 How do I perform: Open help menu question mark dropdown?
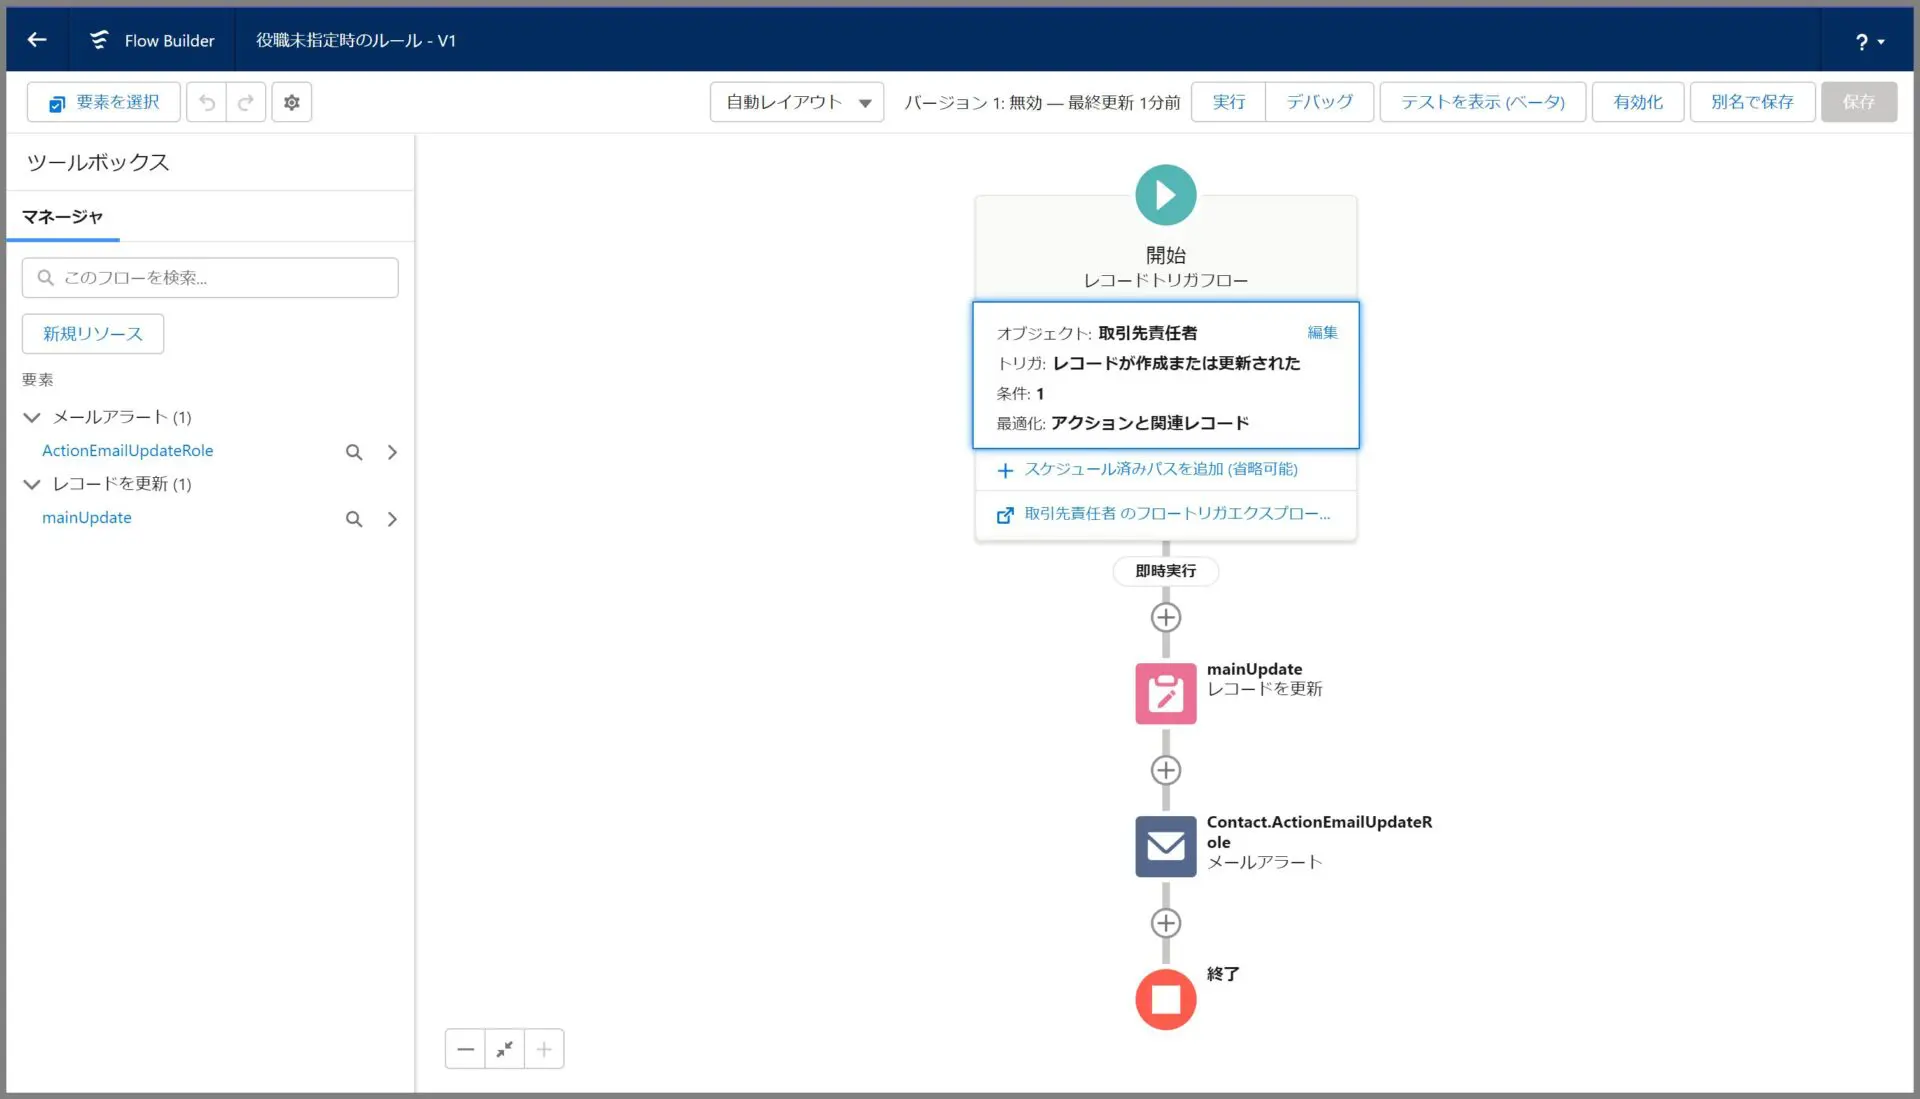tap(1868, 42)
